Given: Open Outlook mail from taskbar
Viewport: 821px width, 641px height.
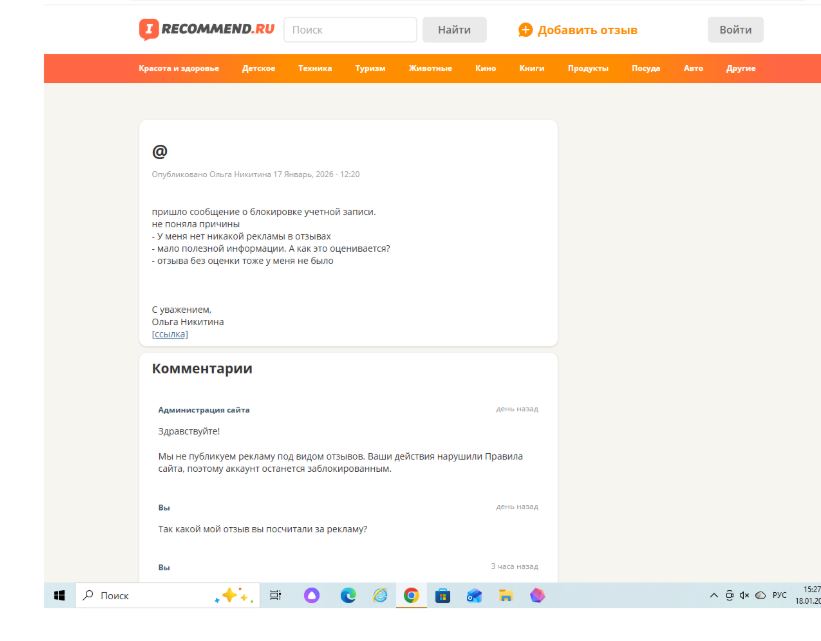Looking at the screenshot, I should [x=474, y=595].
